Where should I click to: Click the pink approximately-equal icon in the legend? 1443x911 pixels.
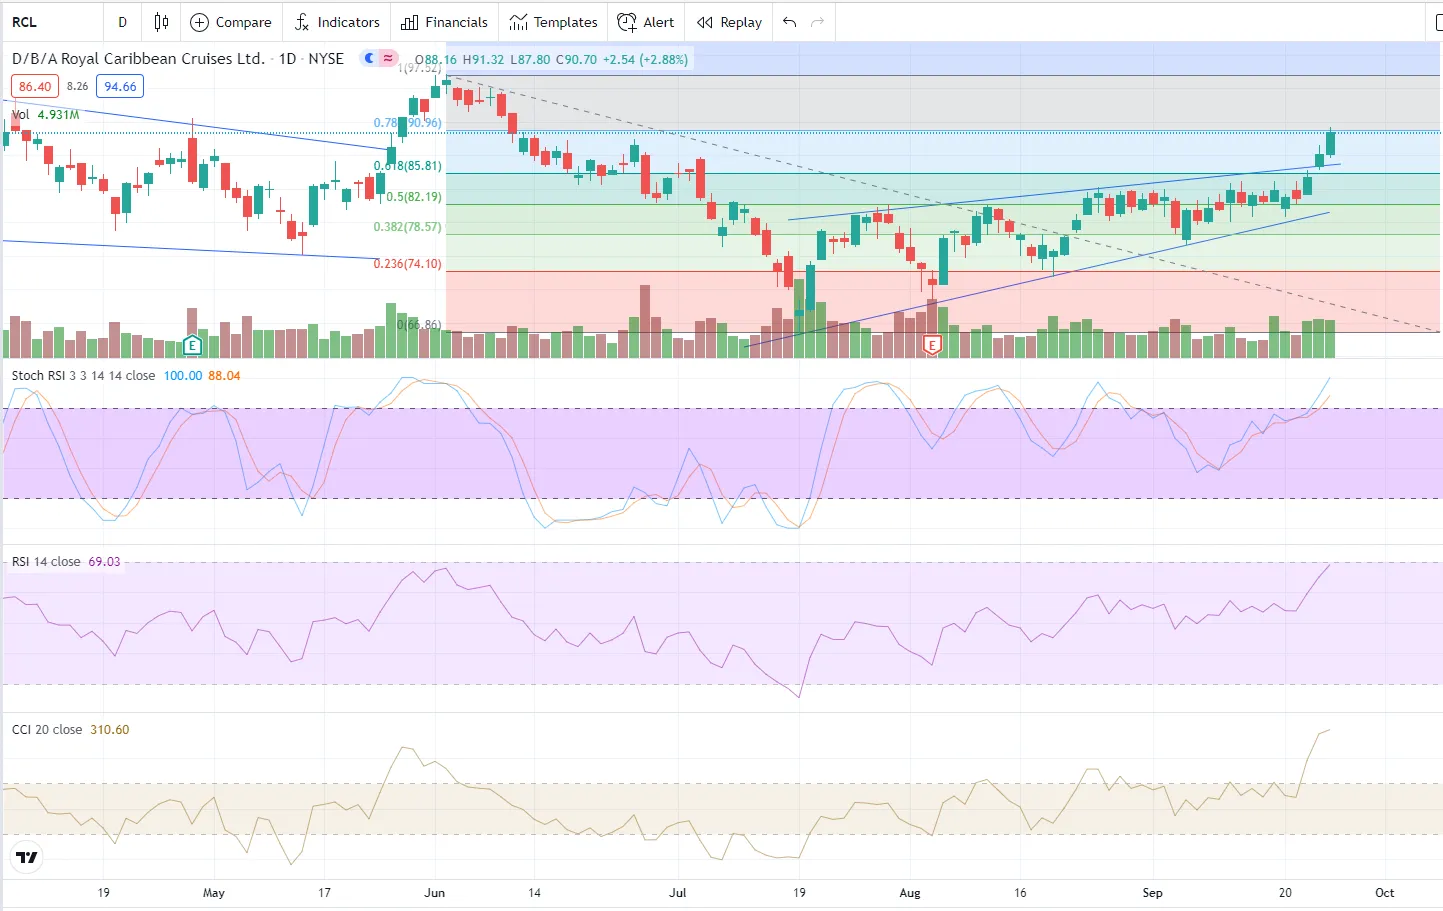[x=388, y=58]
